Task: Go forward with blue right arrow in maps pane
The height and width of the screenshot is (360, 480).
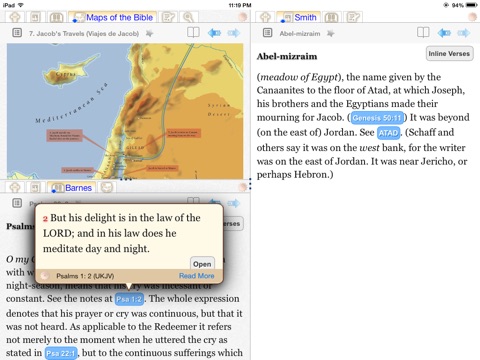Action: [233, 33]
